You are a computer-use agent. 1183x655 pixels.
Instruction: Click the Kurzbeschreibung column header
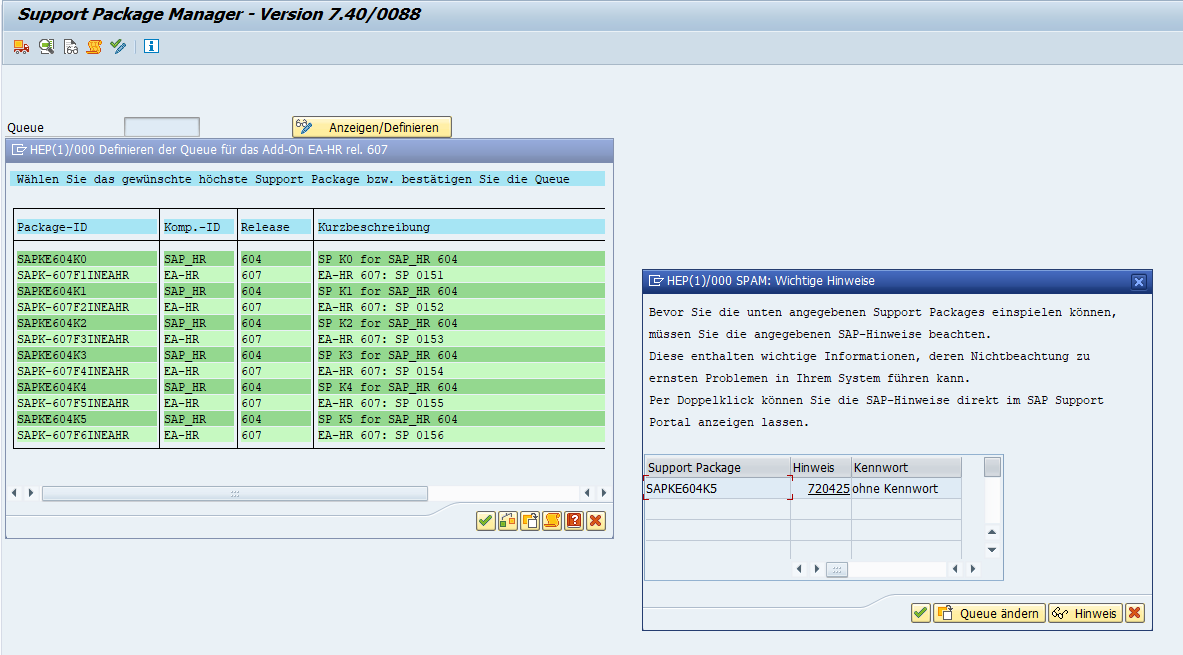point(460,227)
